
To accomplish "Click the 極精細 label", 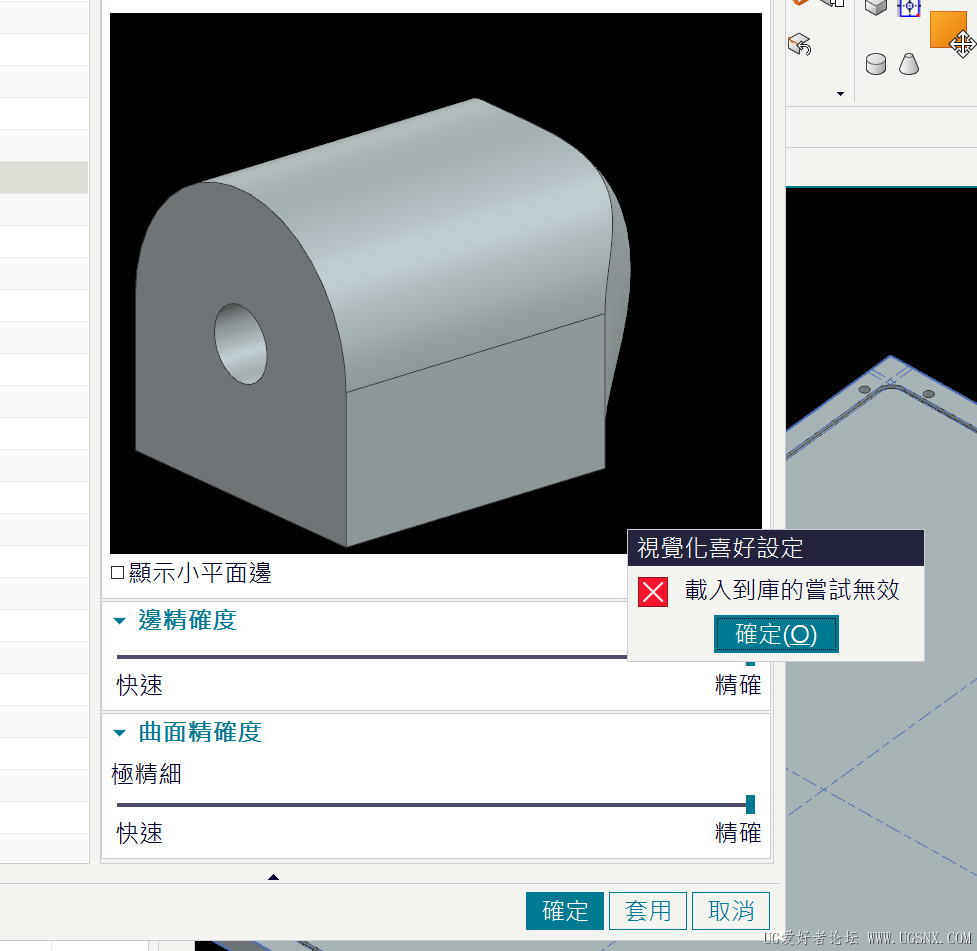I will (146, 774).
